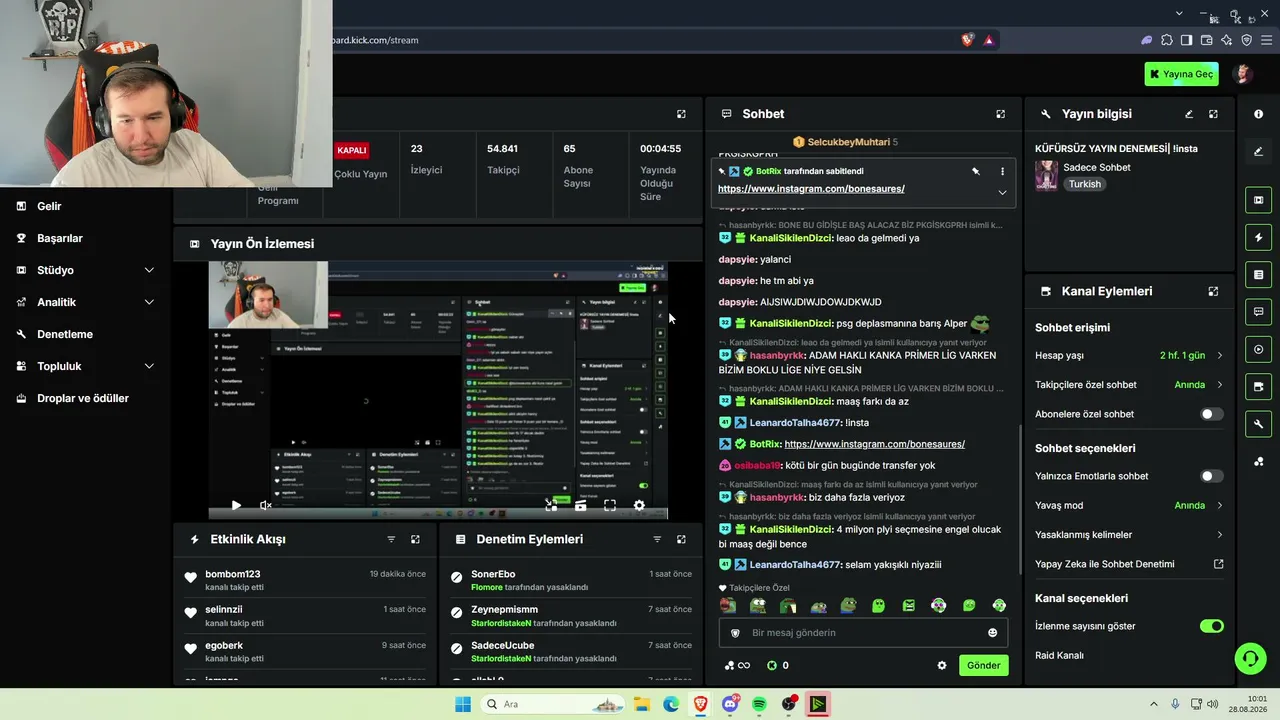The image size is (1280, 720).
Task: Click the Turkish language tag
Action: coord(1084,184)
